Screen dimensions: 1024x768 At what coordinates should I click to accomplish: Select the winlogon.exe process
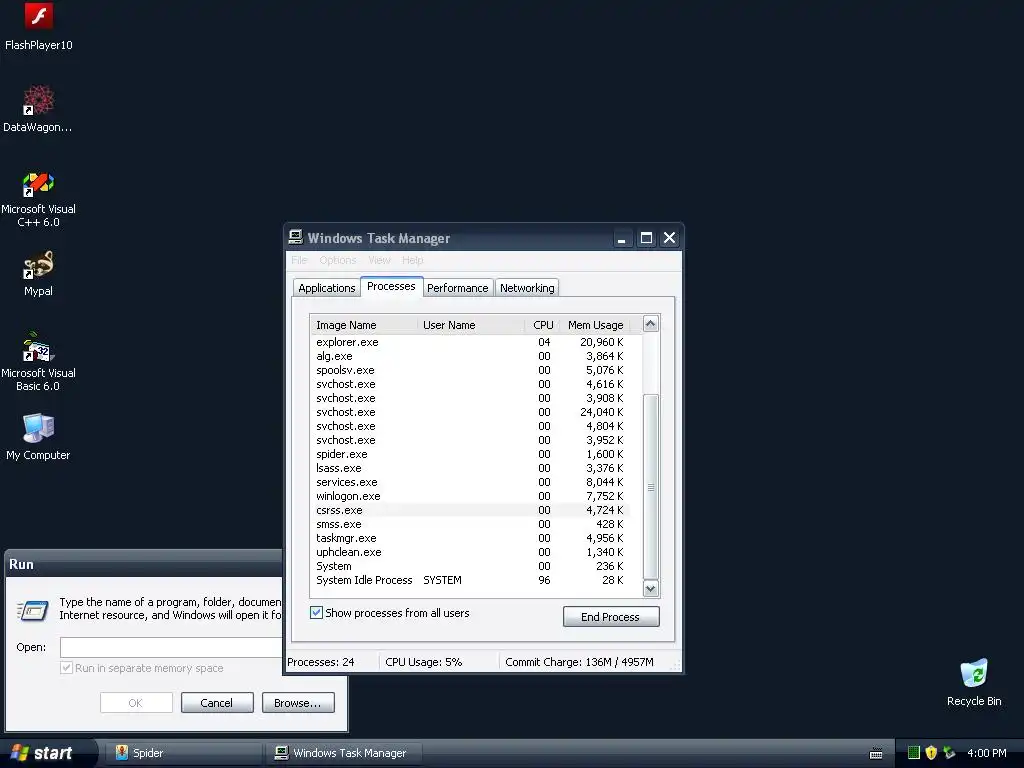tap(470, 496)
